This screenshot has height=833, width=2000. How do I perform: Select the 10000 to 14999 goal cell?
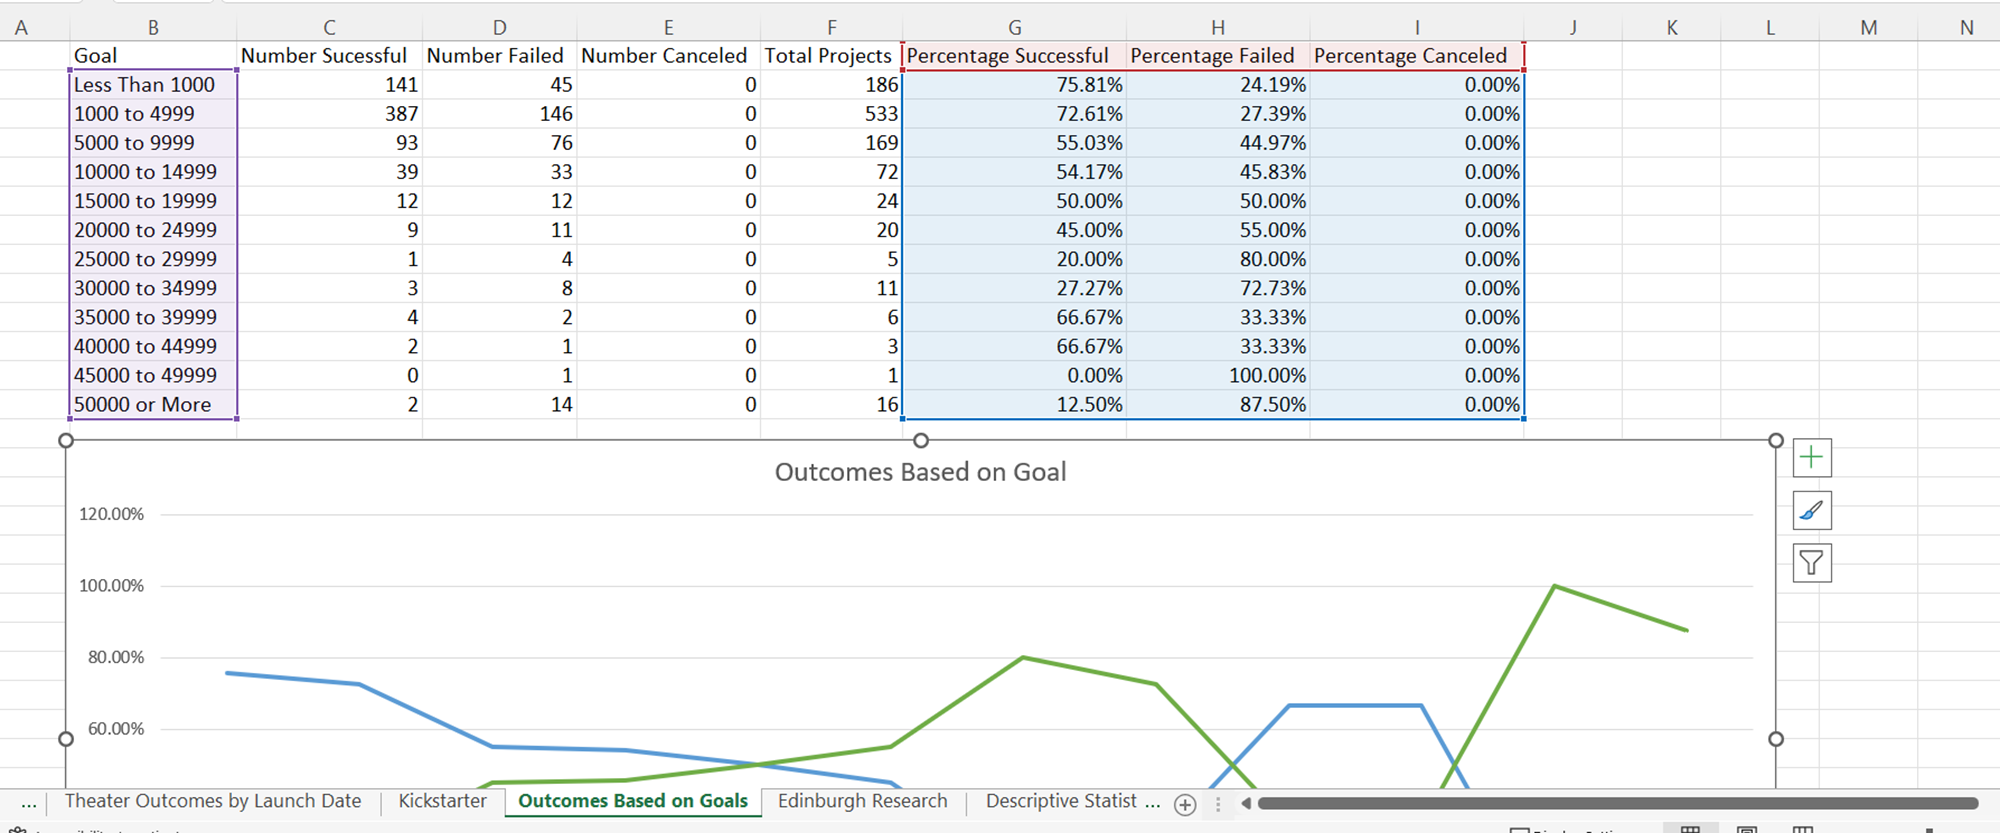pyautogui.click(x=153, y=172)
